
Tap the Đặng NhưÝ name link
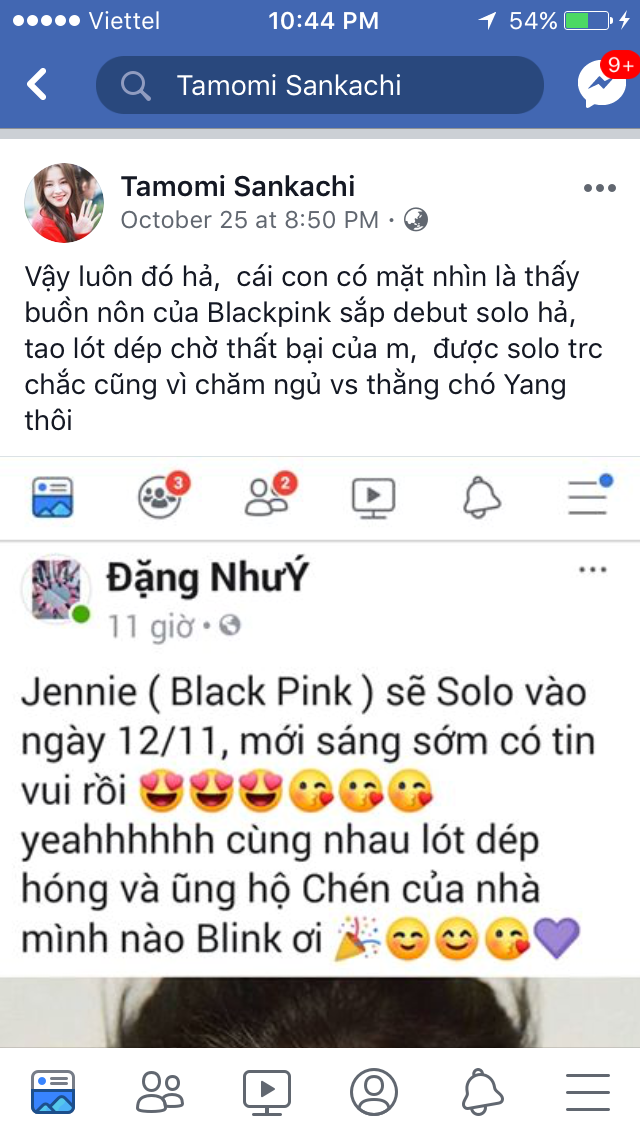(207, 580)
